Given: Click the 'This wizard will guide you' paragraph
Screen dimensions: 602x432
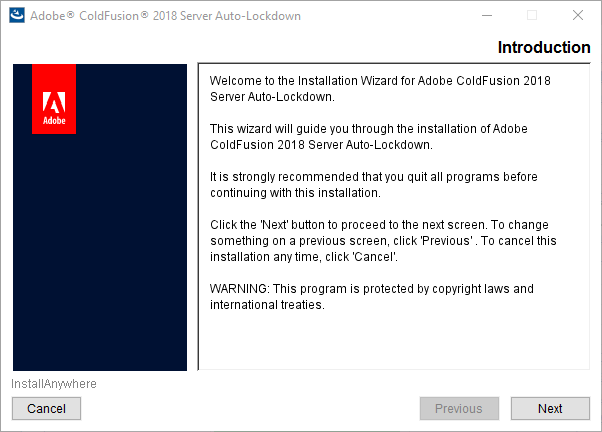Looking at the screenshot, I should [x=369, y=137].
